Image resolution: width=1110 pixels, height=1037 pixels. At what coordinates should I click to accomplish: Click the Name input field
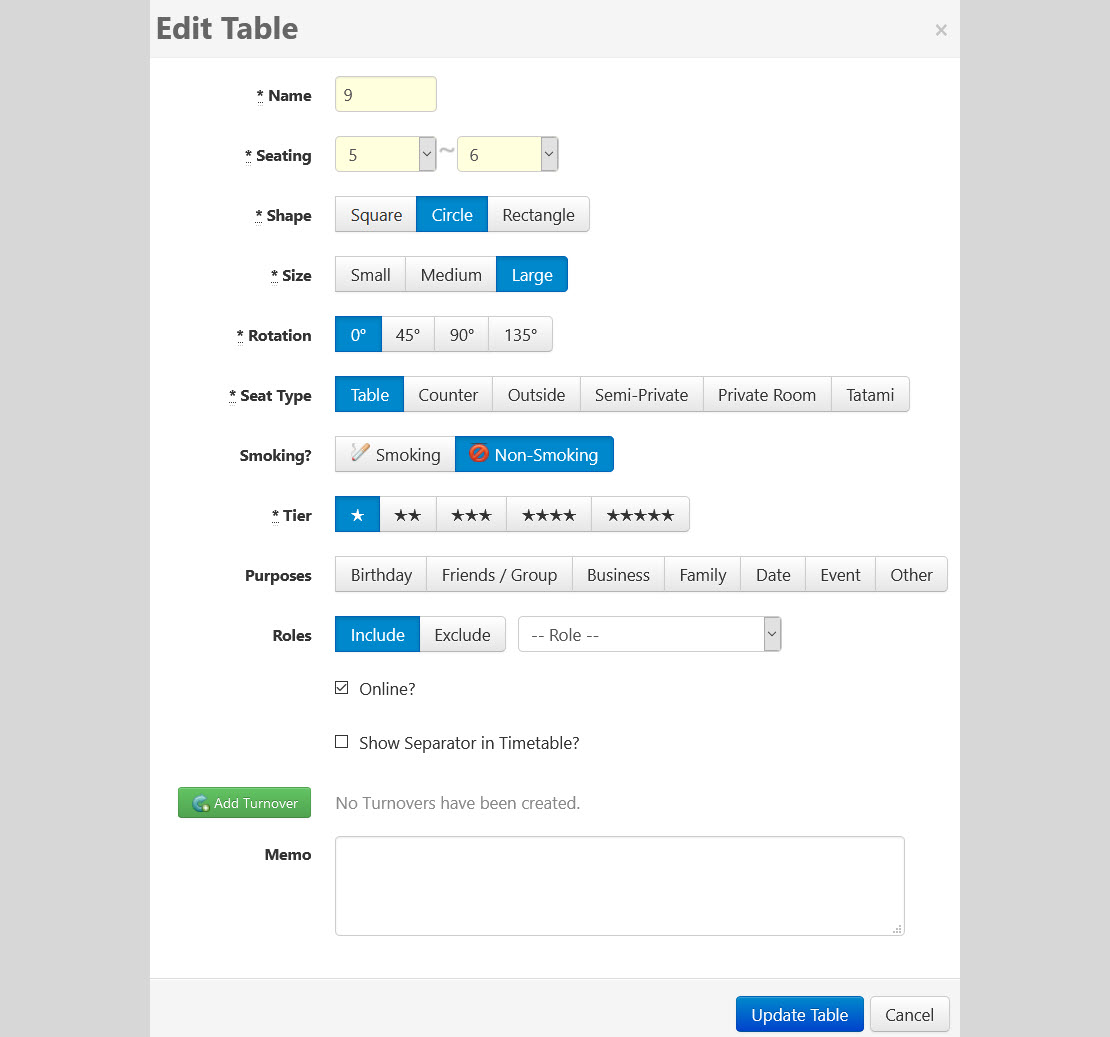click(x=386, y=94)
